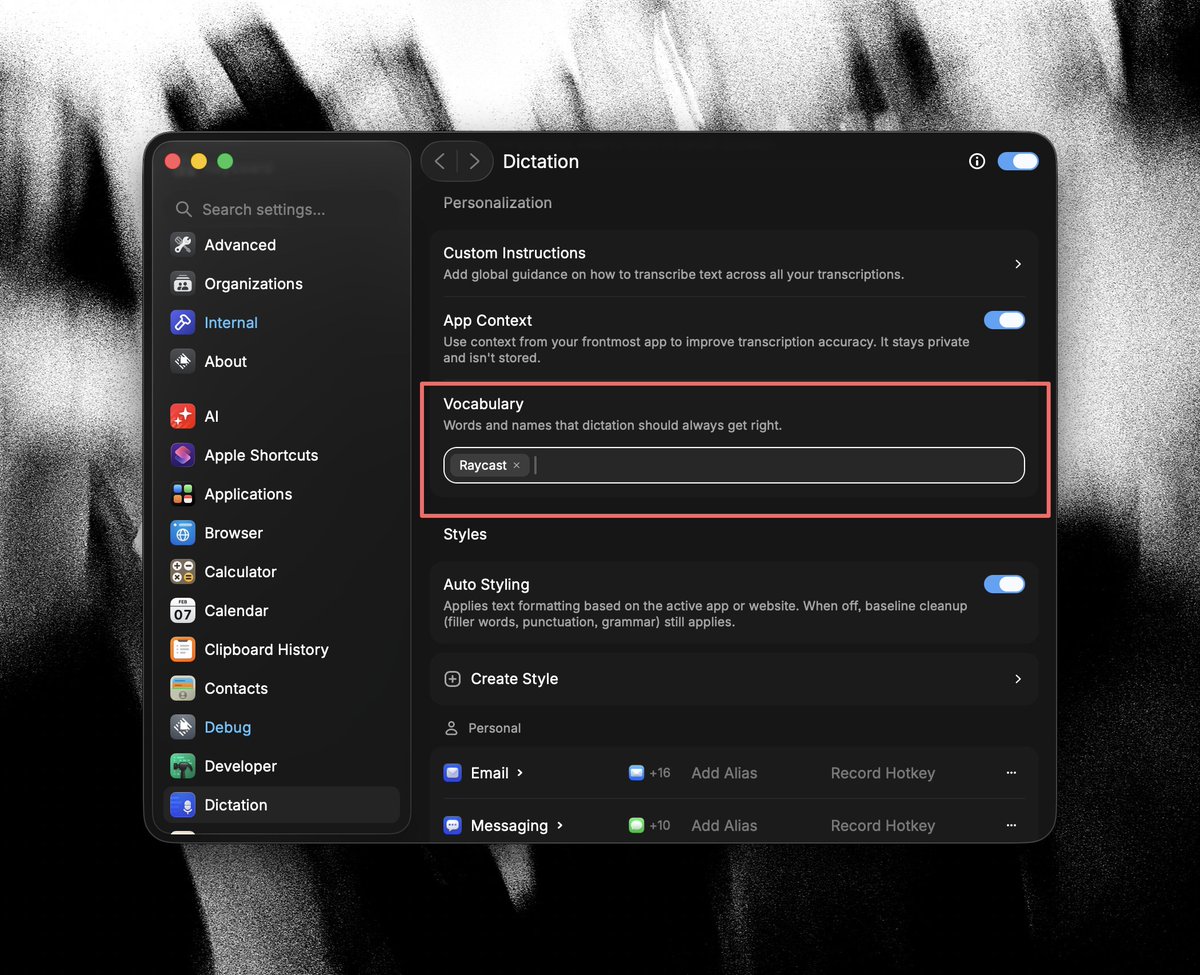
Task: Open Advanced settings wrench icon
Action: 182,245
